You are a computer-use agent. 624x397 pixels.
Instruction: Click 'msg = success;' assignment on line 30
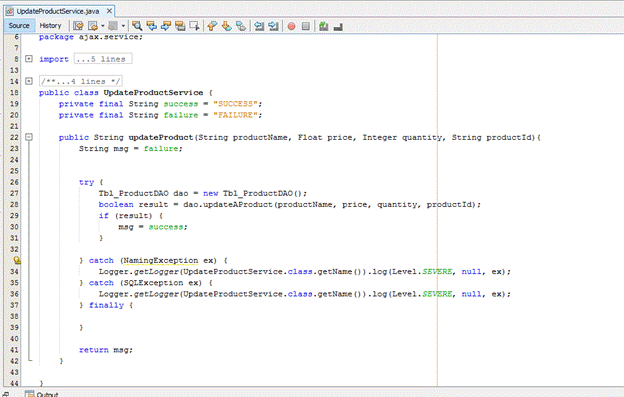point(153,227)
